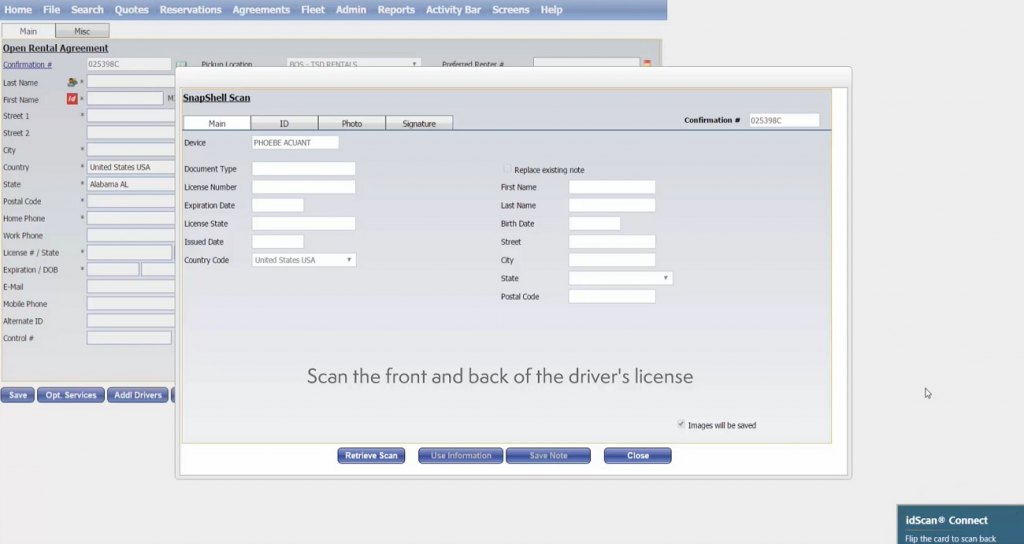Follow the Confirmation # link

point(27,65)
